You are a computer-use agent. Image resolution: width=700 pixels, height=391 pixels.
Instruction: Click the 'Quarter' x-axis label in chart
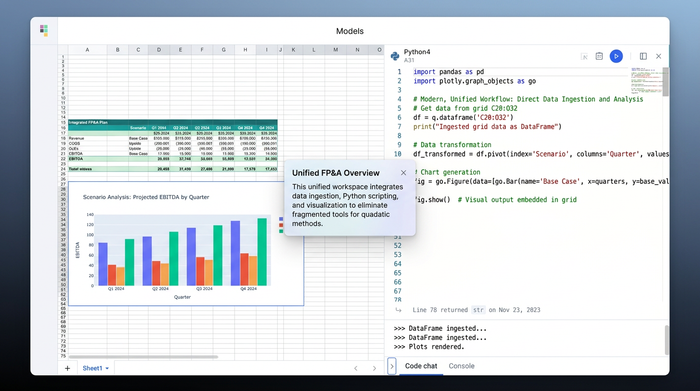[x=182, y=297]
